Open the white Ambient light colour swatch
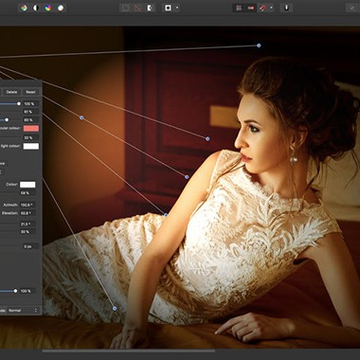This screenshot has width=360, height=360. tap(31, 146)
